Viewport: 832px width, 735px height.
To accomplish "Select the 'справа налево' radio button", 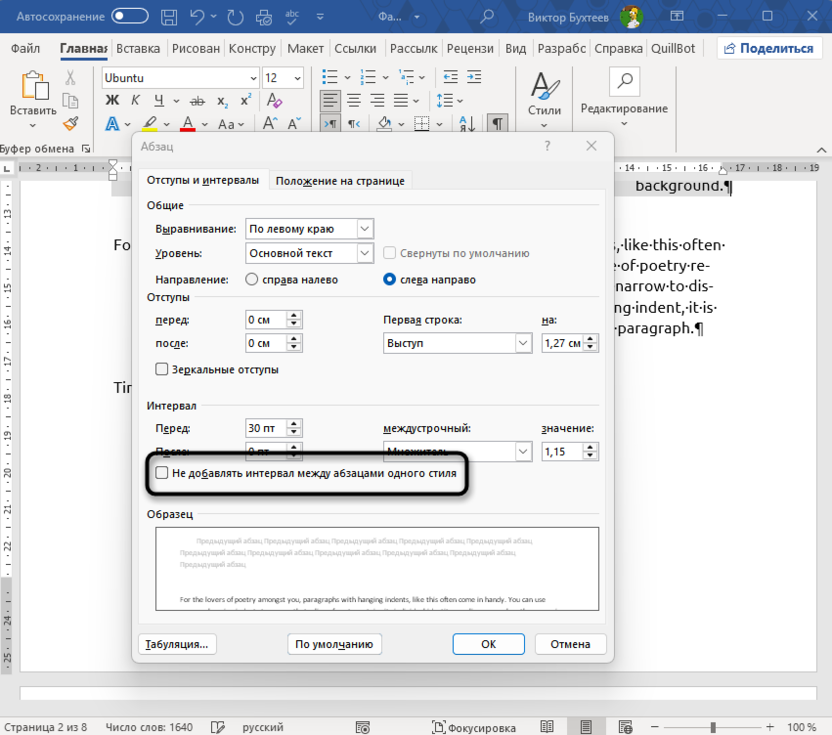I will click(252, 280).
